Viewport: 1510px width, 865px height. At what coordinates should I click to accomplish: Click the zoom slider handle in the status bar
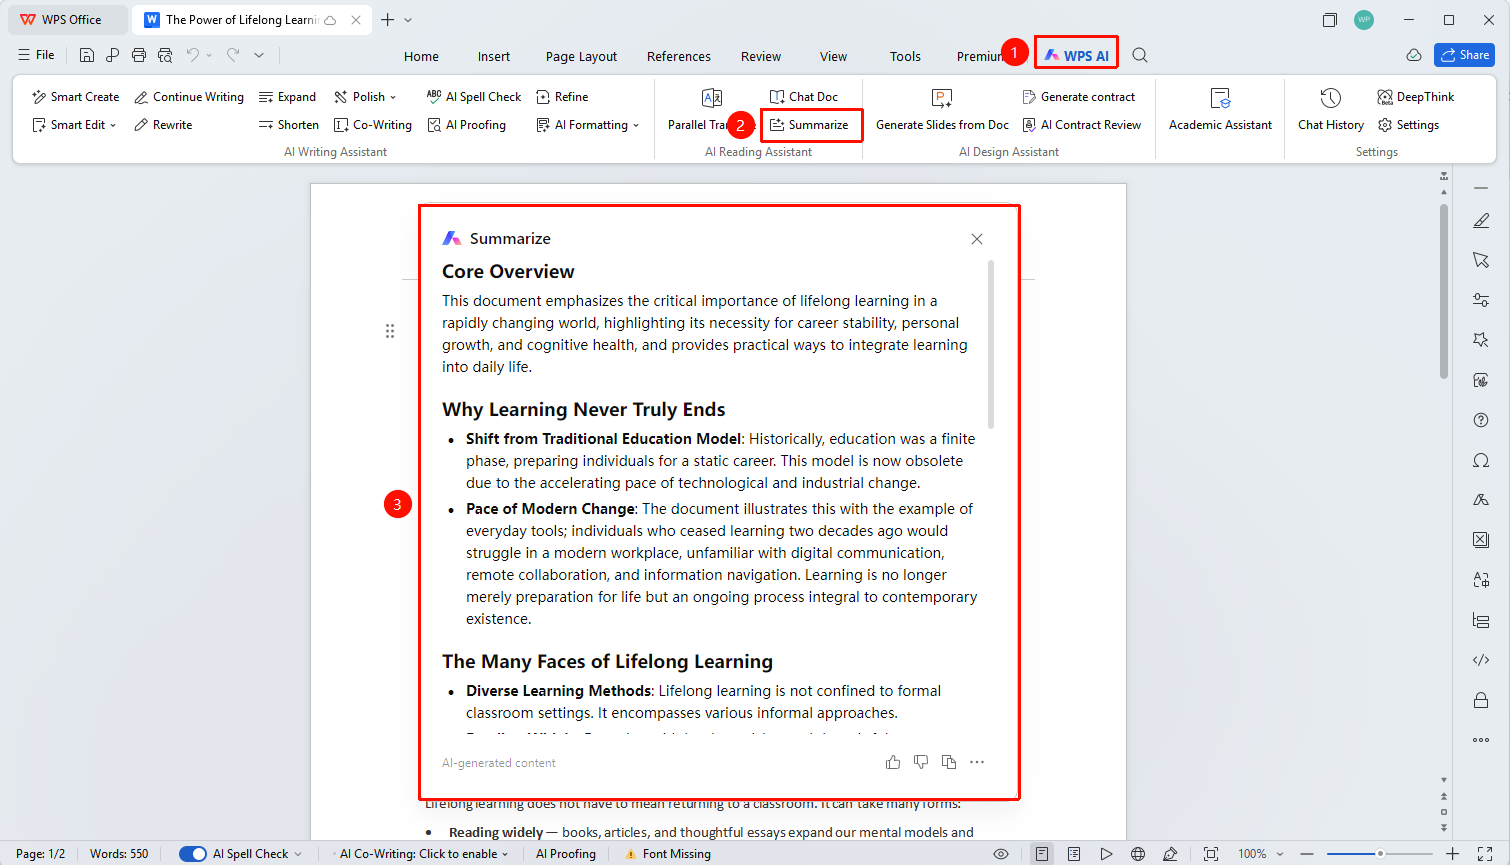coord(1380,854)
